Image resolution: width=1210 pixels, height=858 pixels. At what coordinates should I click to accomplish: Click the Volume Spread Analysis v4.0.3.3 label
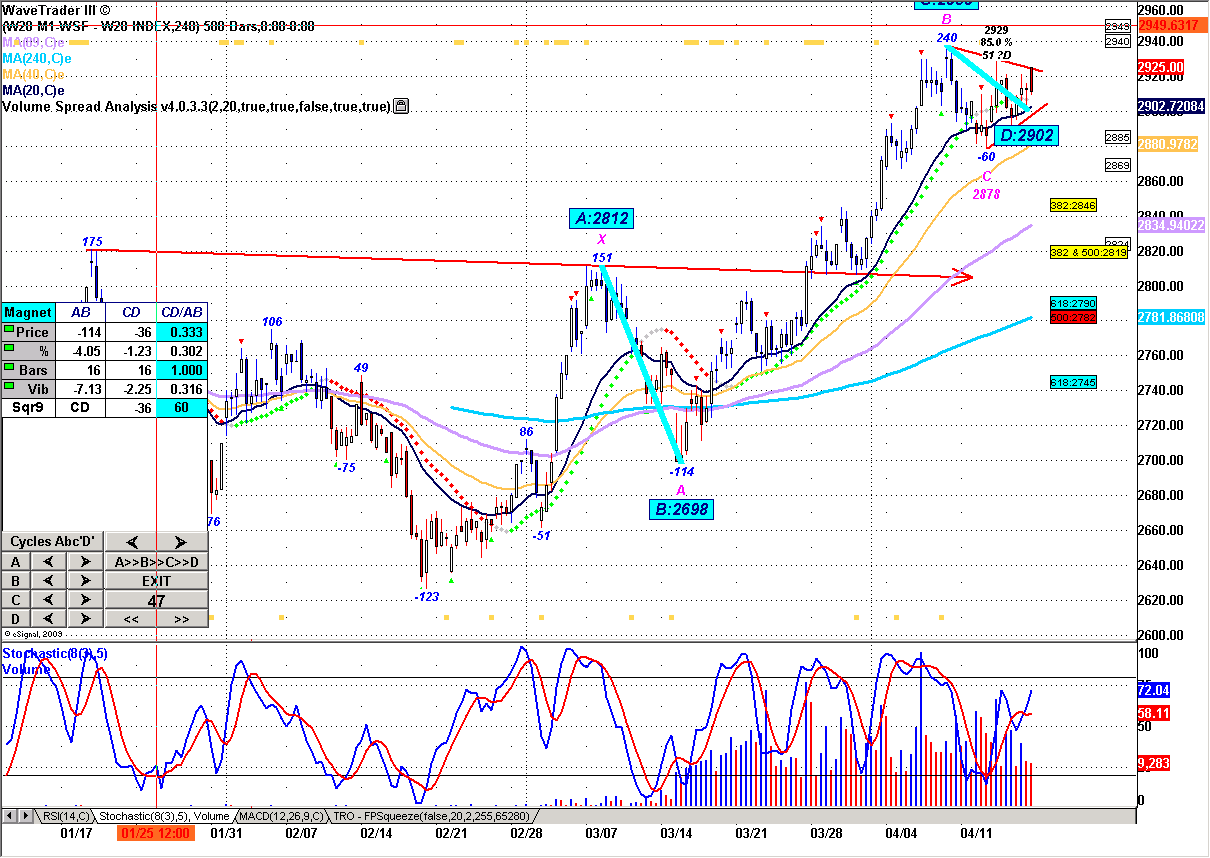tap(197, 106)
